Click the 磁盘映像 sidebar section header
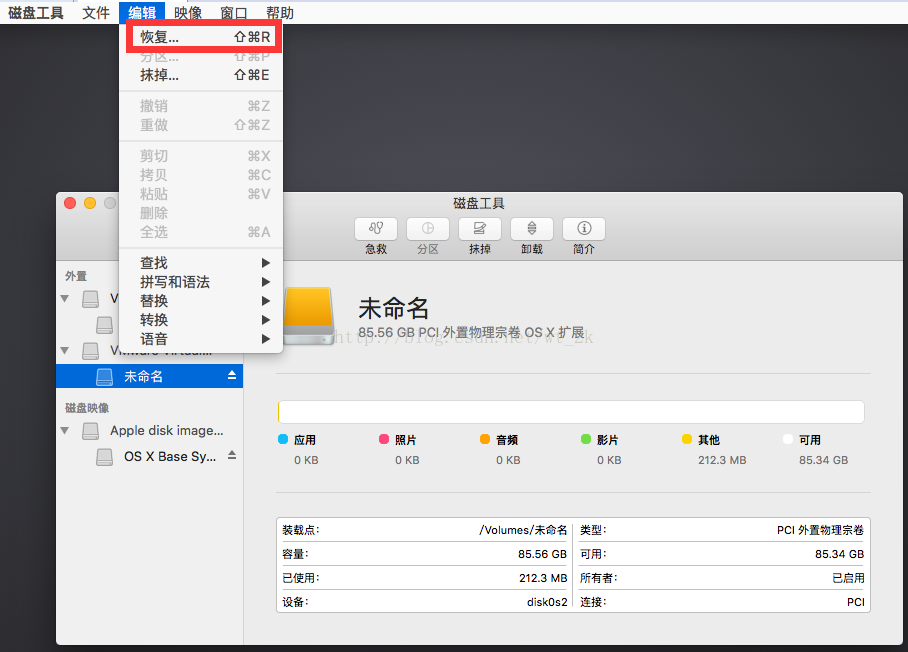The image size is (908, 652). click(87, 408)
